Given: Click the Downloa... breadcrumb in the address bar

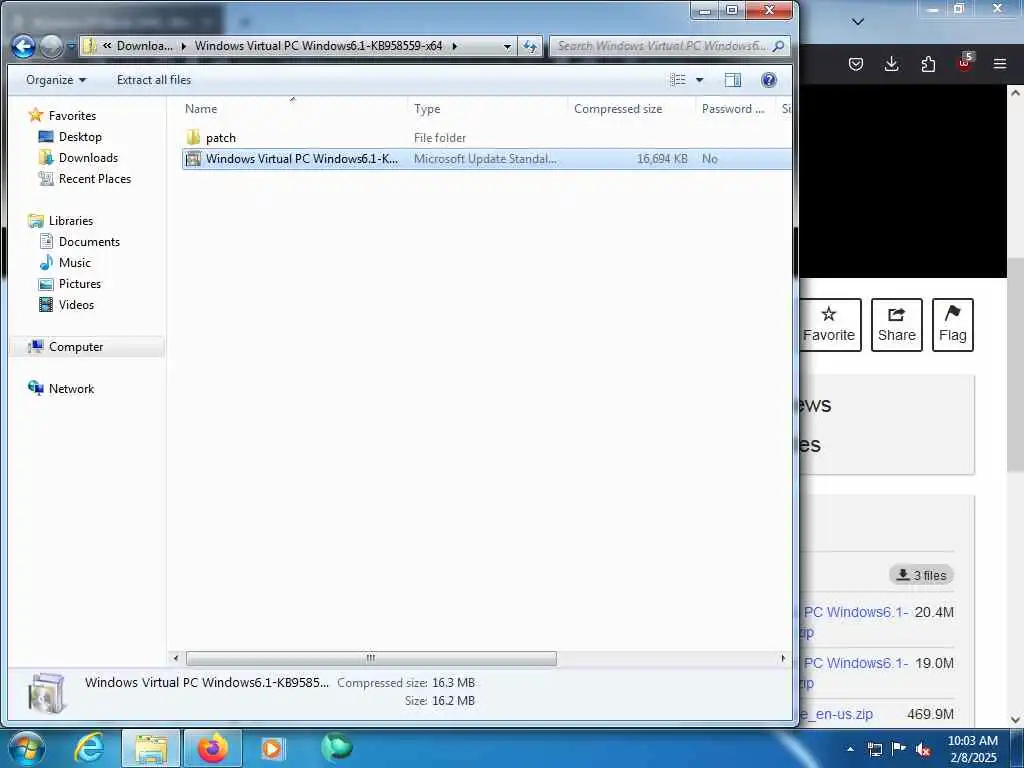Looking at the screenshot, I should [x=144, y=46].
